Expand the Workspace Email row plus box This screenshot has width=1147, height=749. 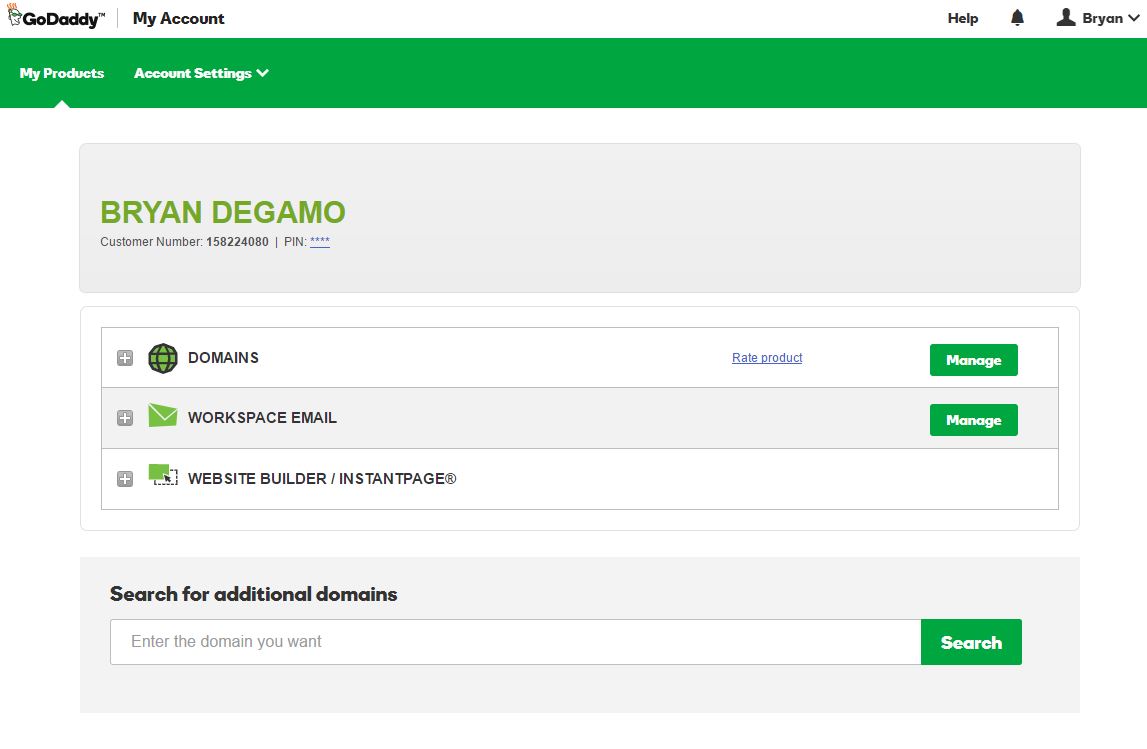(x=125, y=418)
